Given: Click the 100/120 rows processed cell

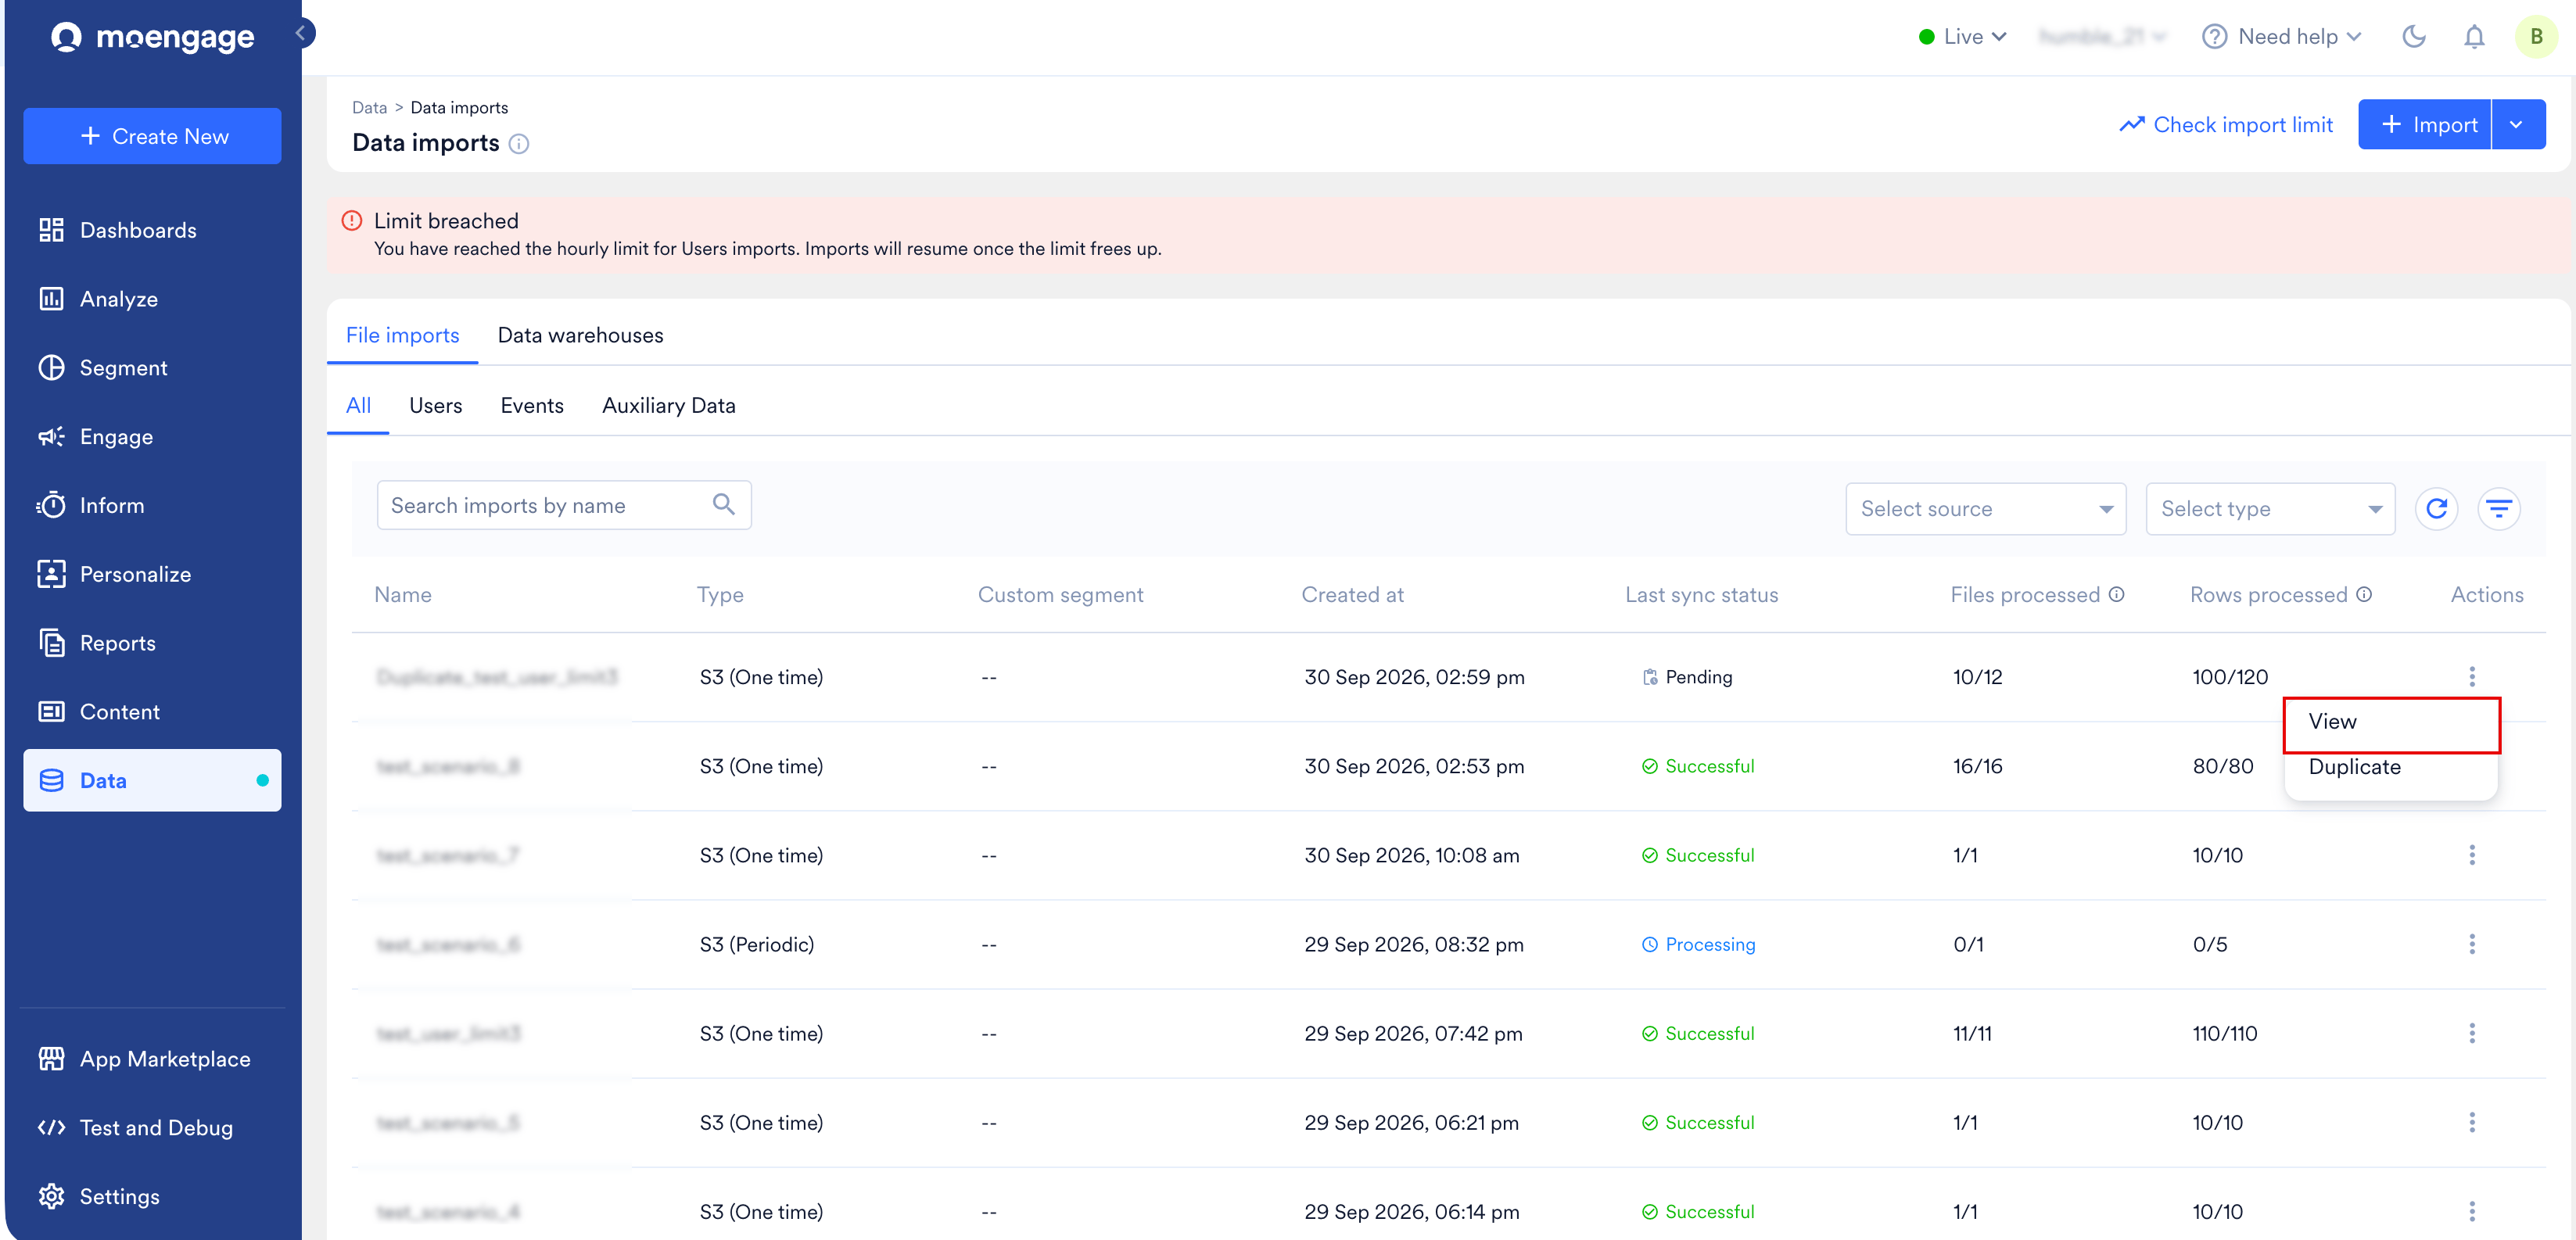Looking at the screenshot, I should point(2230,677).
